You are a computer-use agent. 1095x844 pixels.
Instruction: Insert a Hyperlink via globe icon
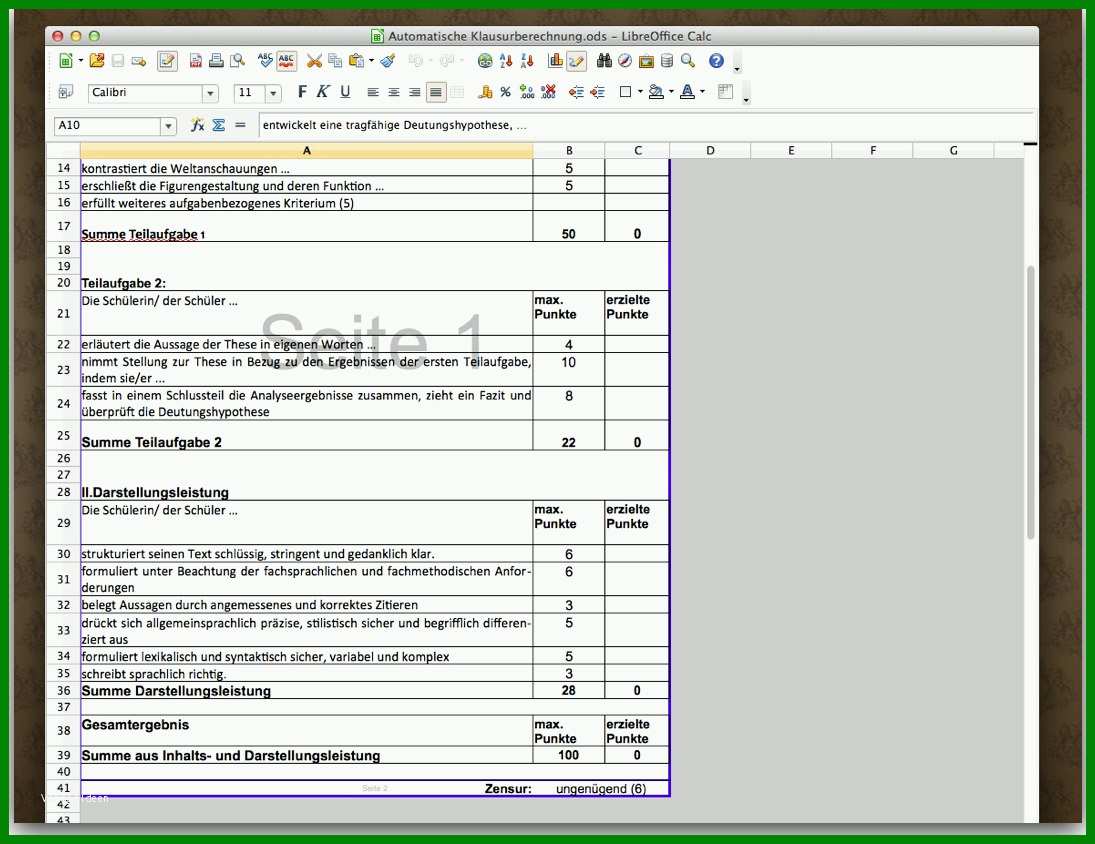coord(485,61)
